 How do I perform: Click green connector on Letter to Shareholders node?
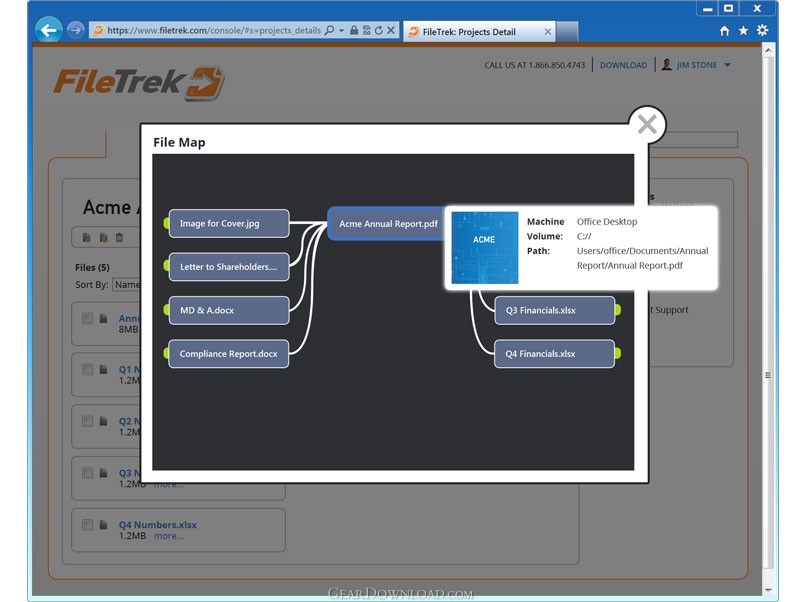click(166, 265)
